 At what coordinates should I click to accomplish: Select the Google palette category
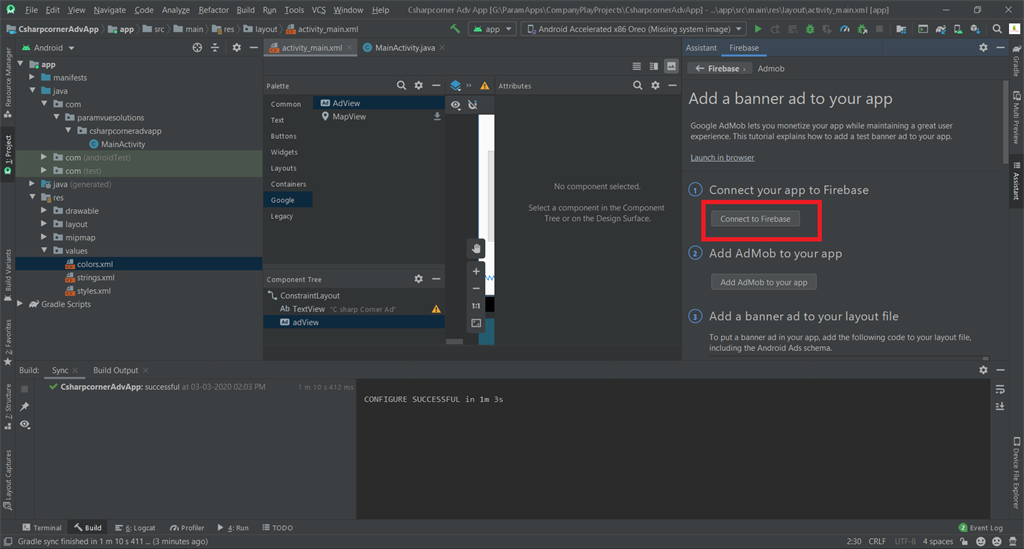click(287, 200)
